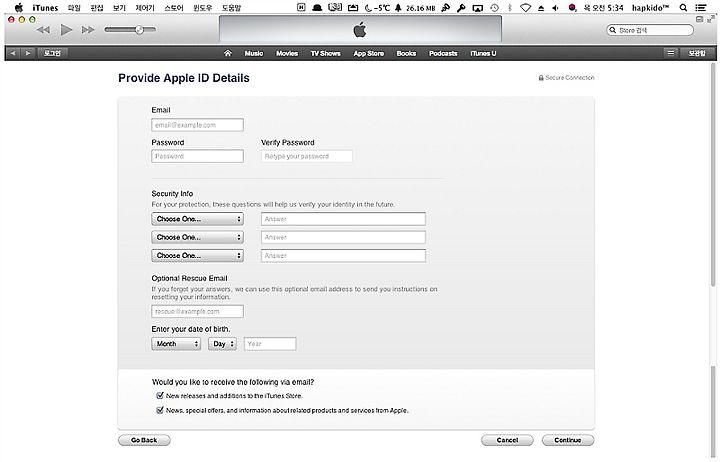
Task: Open the third security question dropdown
Action: click(197, 255)
